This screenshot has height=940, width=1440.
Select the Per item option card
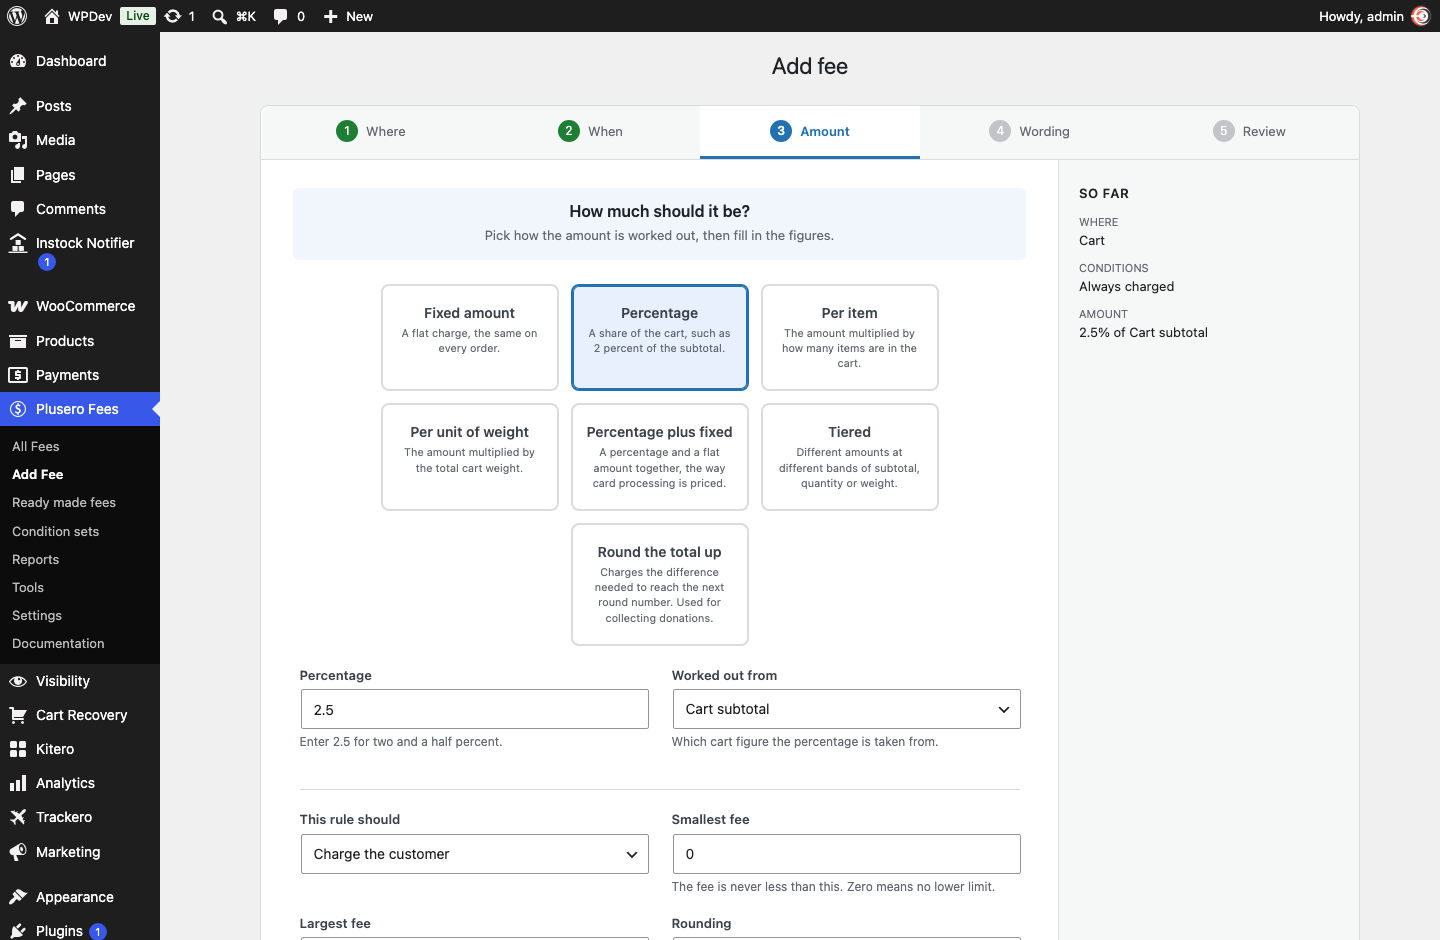click(x=850, y=337)
